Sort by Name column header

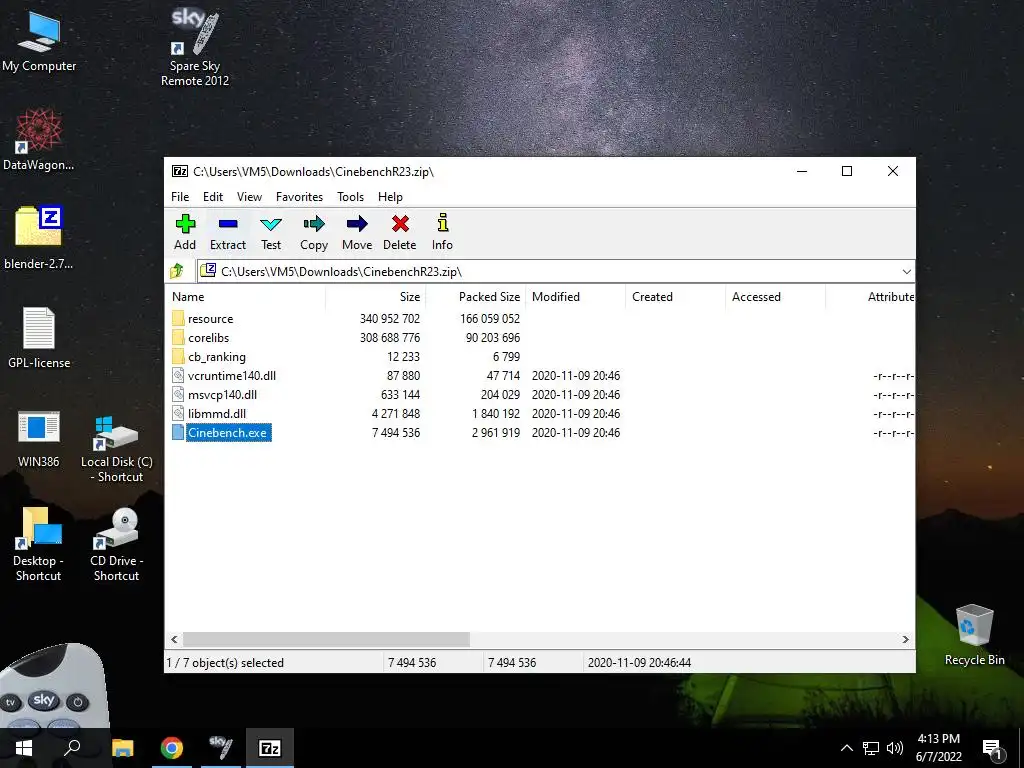(x=246, y=296)
